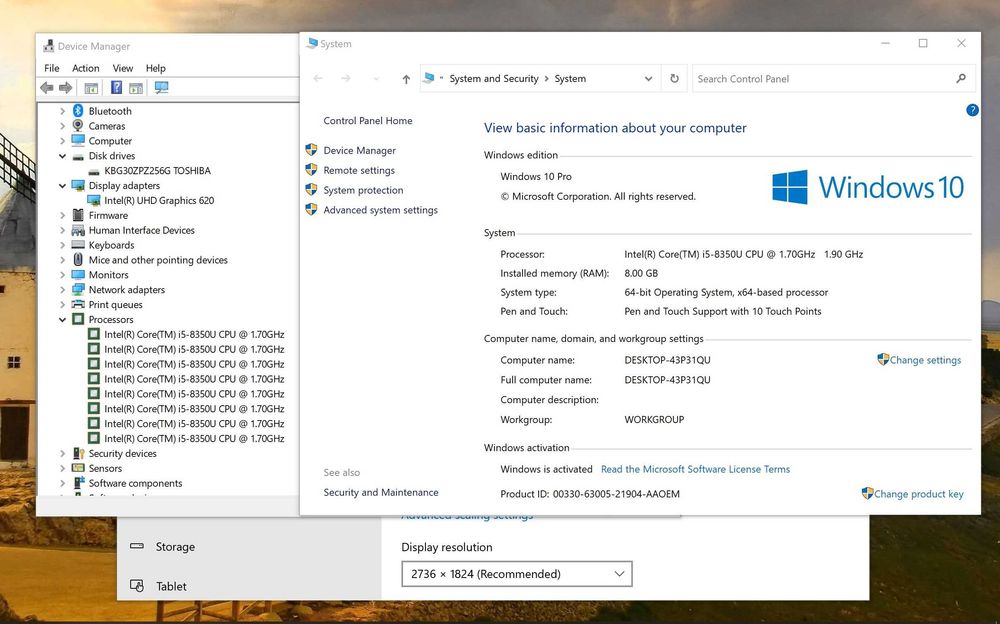The width and height of the screenshot is (1000, 624).
Task: Open the Display resolution dropdown
Action: pos(516,574)
